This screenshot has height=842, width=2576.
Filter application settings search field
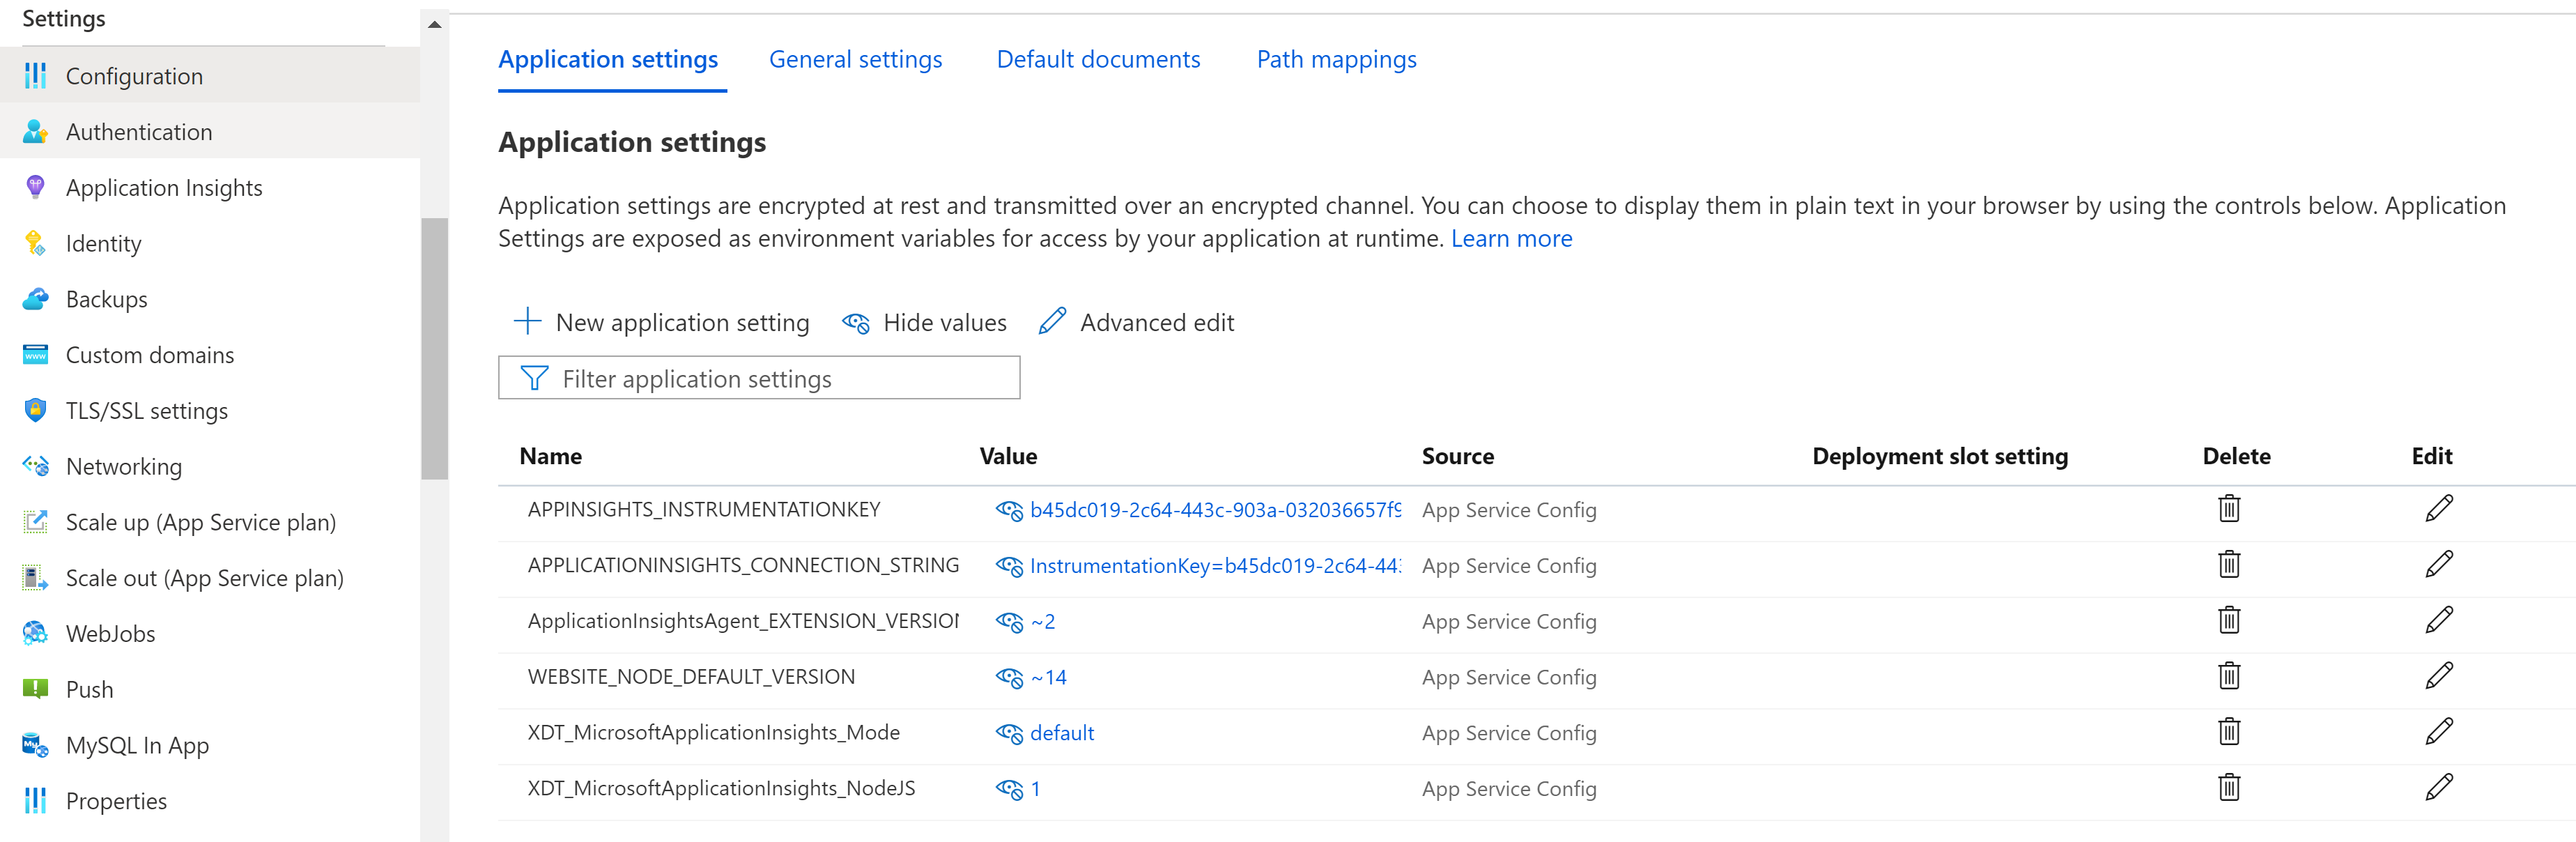tap(761, 378)
